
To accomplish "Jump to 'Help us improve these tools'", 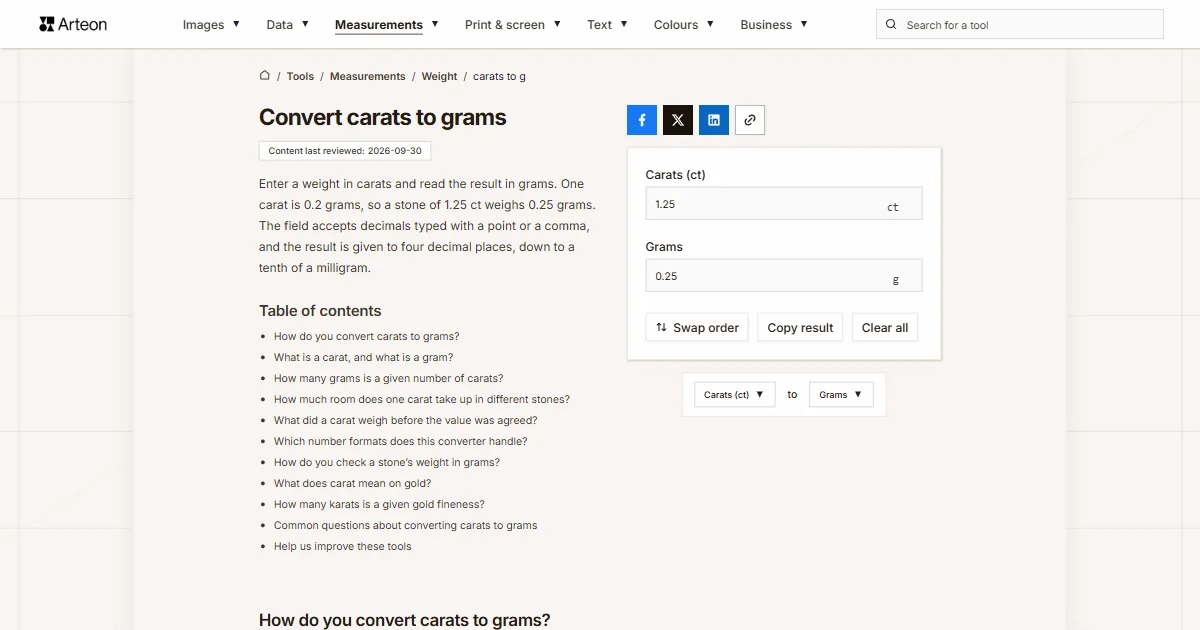I will click(343, 547).
